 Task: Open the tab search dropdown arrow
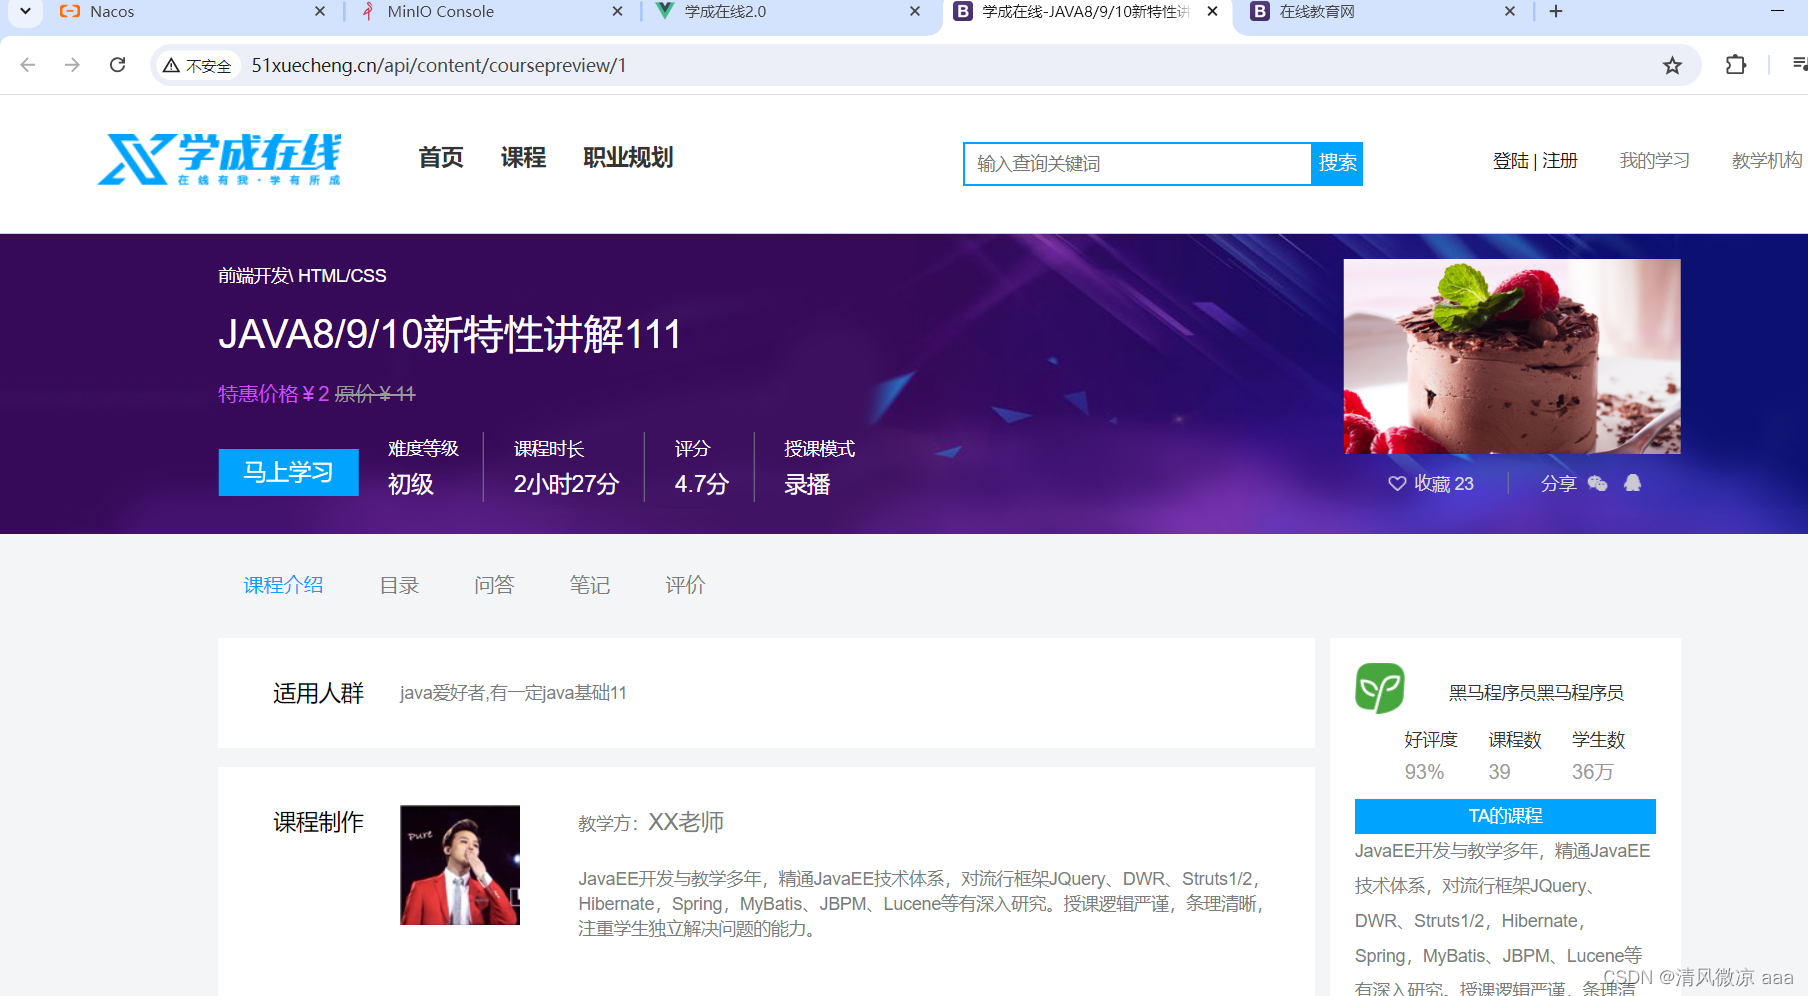click(25, 12)
